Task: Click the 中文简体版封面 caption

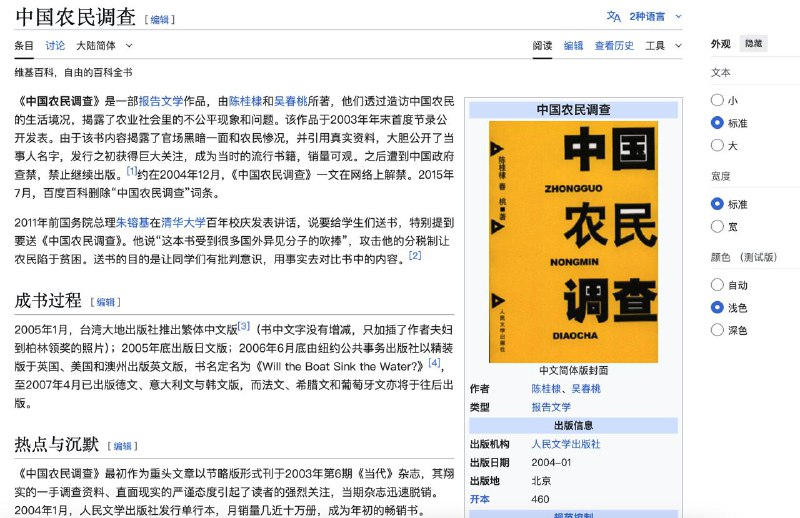Action: pos(573,371)
